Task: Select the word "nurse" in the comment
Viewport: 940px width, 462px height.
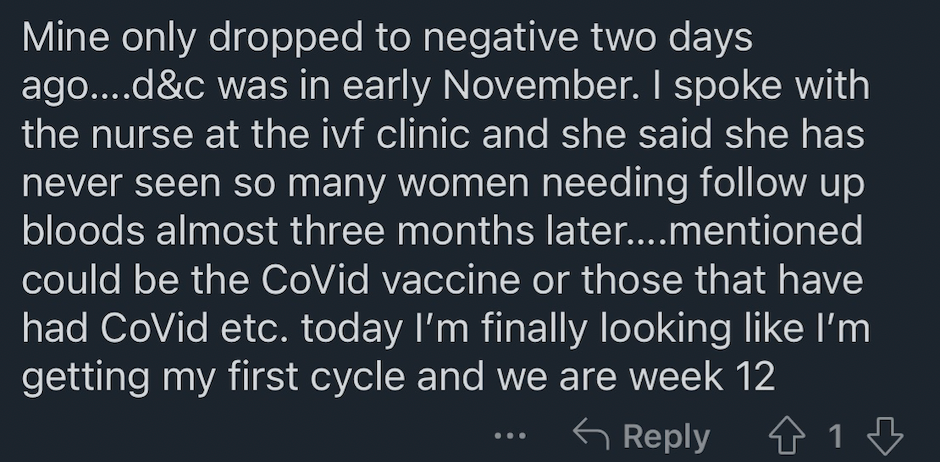Action: tap(142, 136)
